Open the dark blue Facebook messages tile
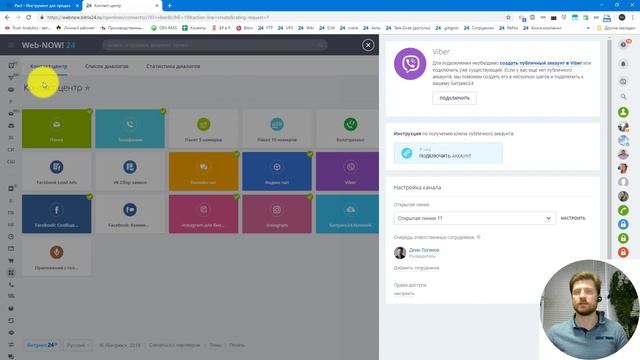 tap(57, 214)
